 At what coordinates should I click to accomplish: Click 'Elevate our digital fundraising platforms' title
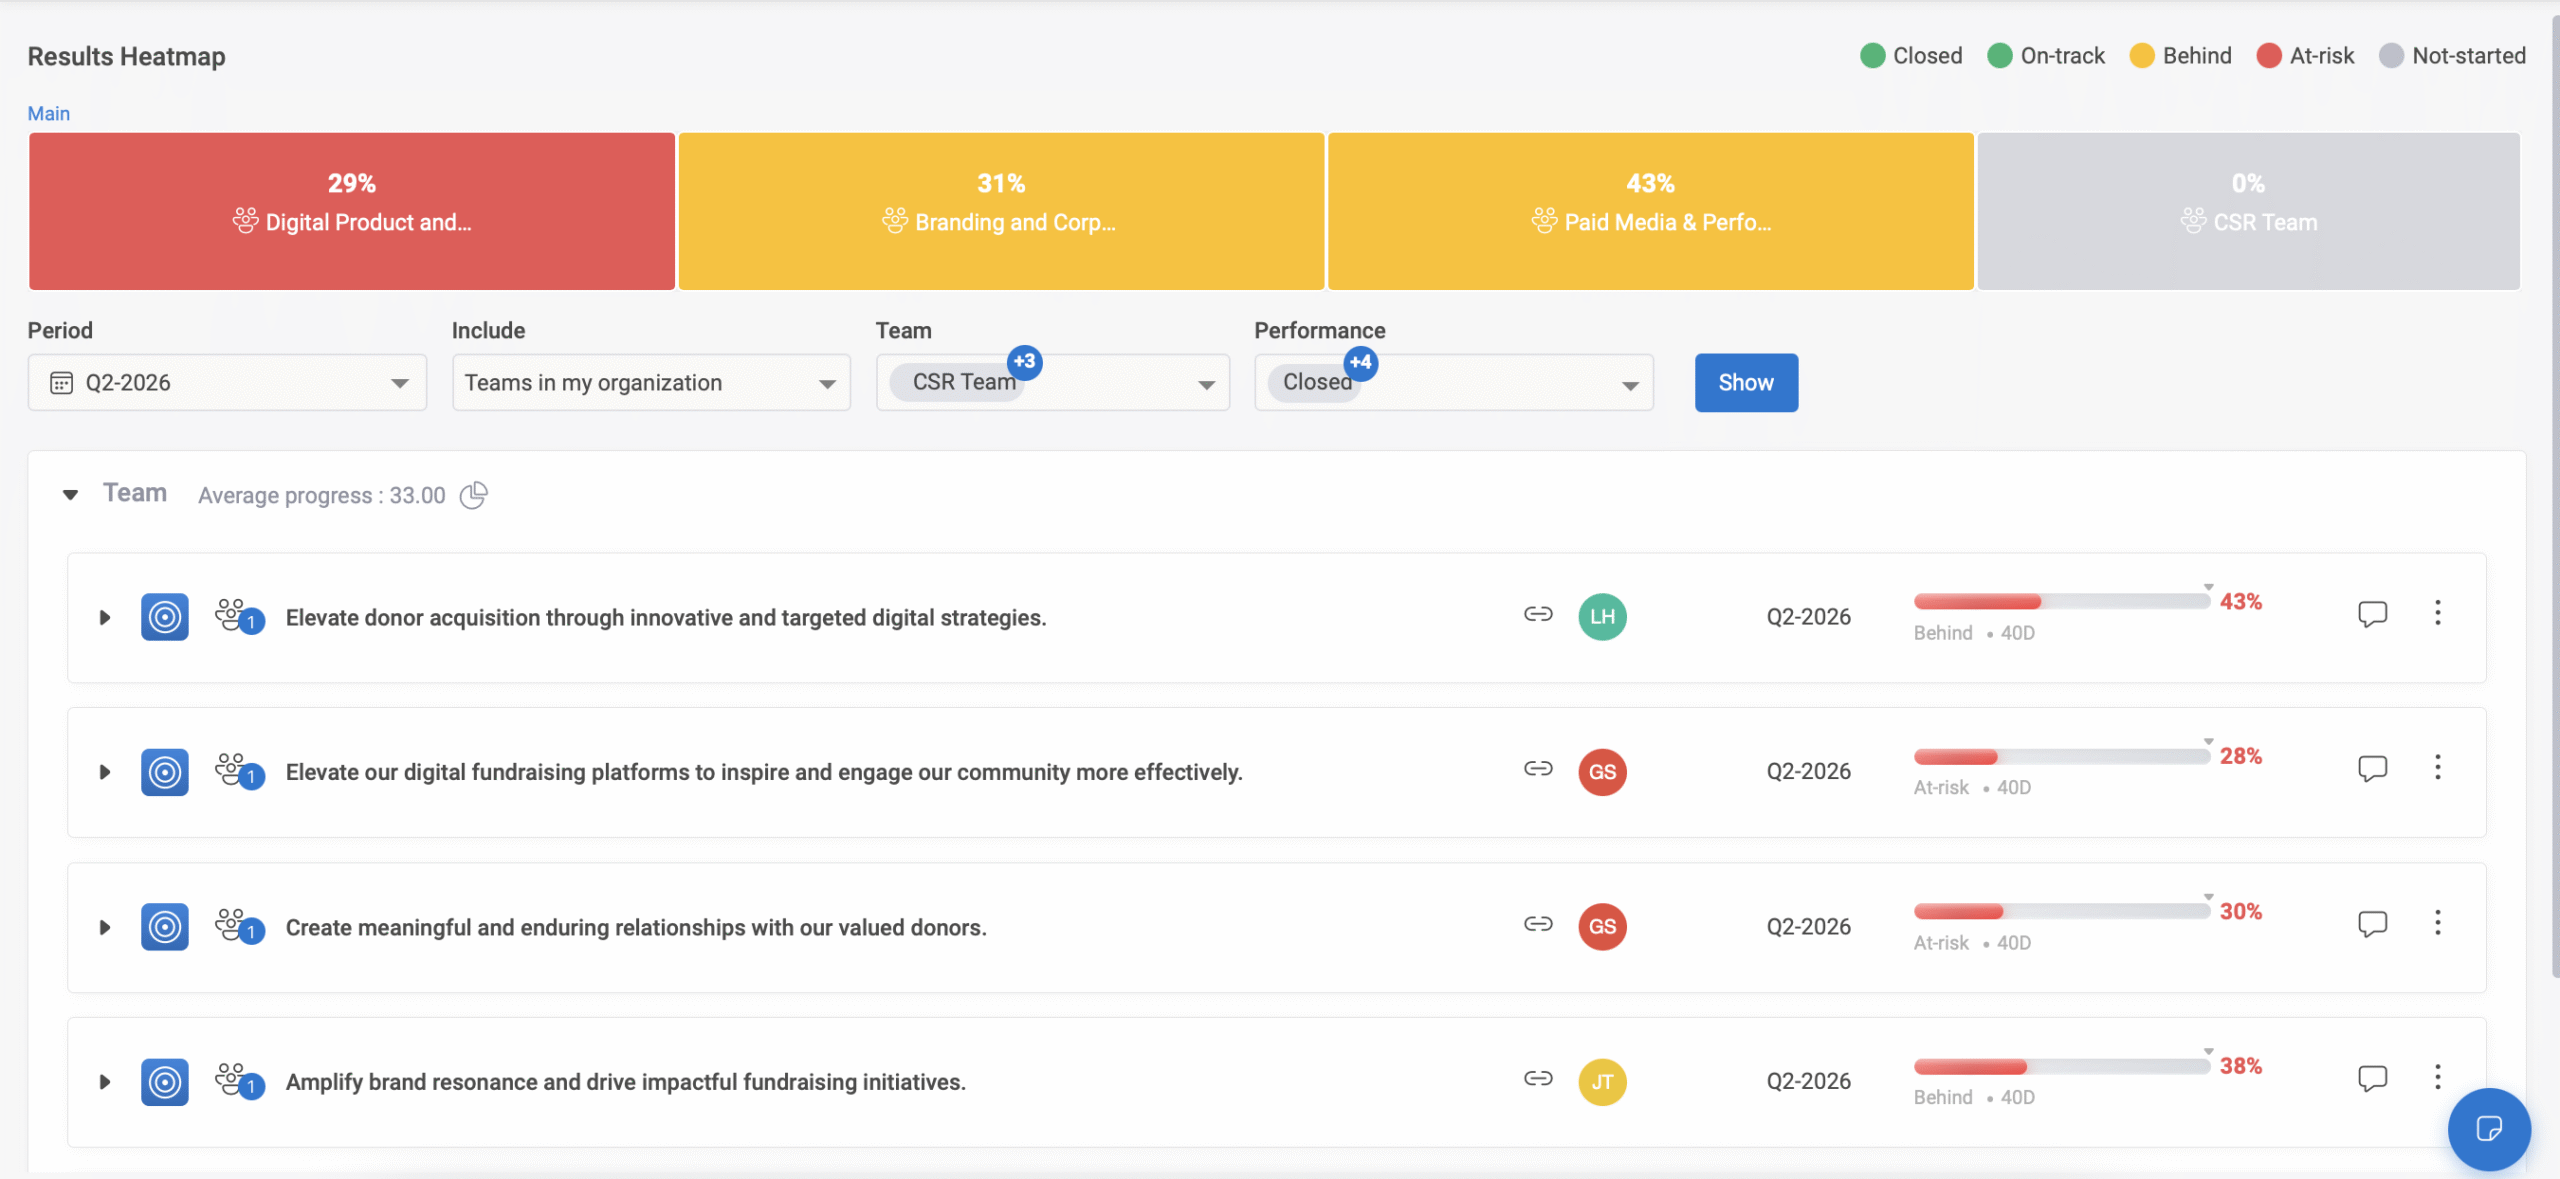(x=764, y=772)
